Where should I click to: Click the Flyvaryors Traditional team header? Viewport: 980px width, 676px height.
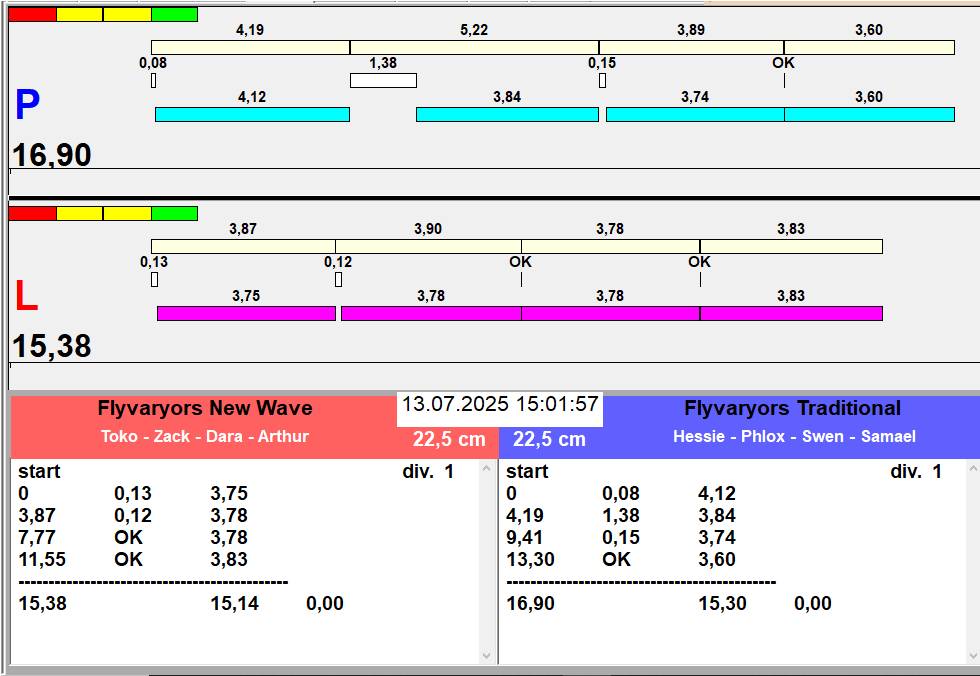[792, 408]
